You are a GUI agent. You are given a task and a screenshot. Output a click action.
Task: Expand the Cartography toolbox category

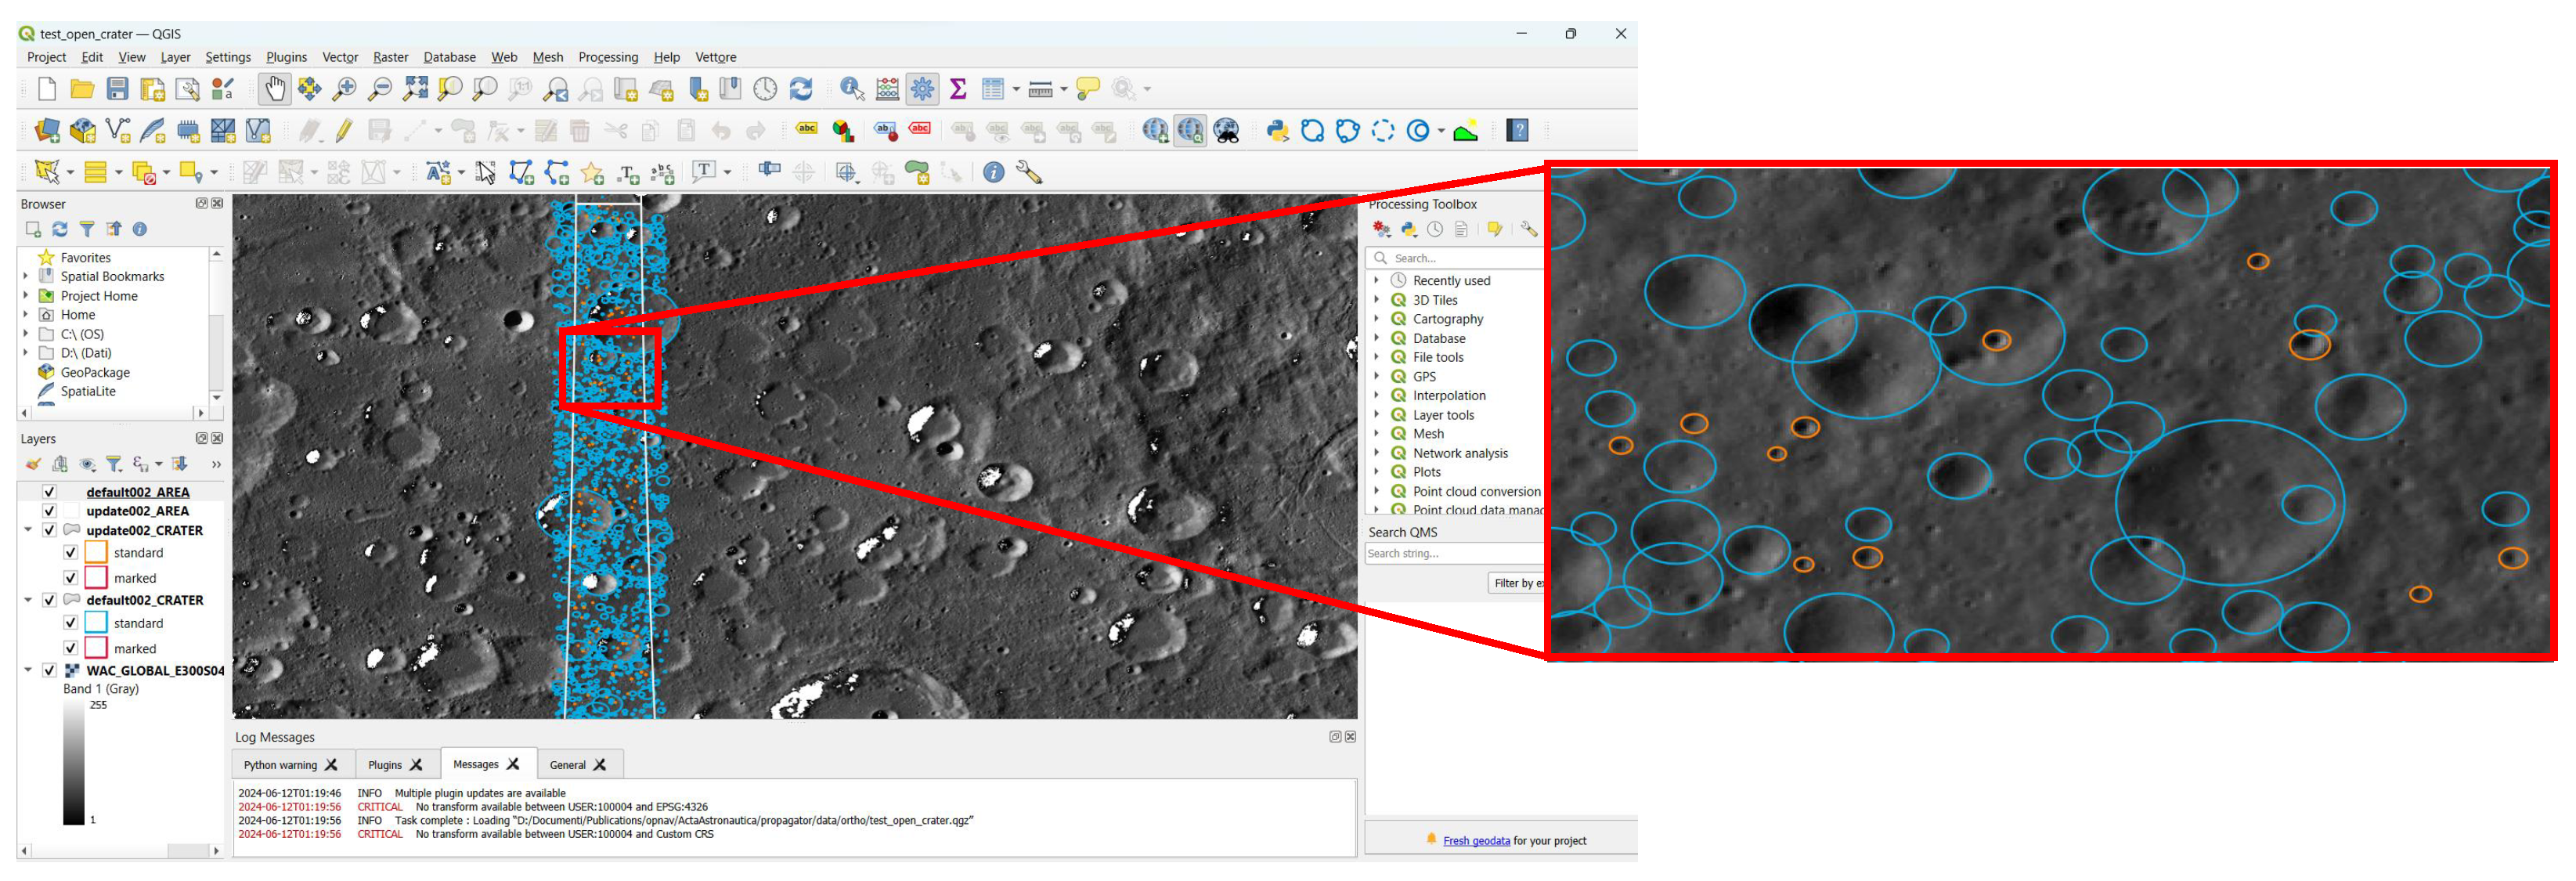coord(1377,319)
